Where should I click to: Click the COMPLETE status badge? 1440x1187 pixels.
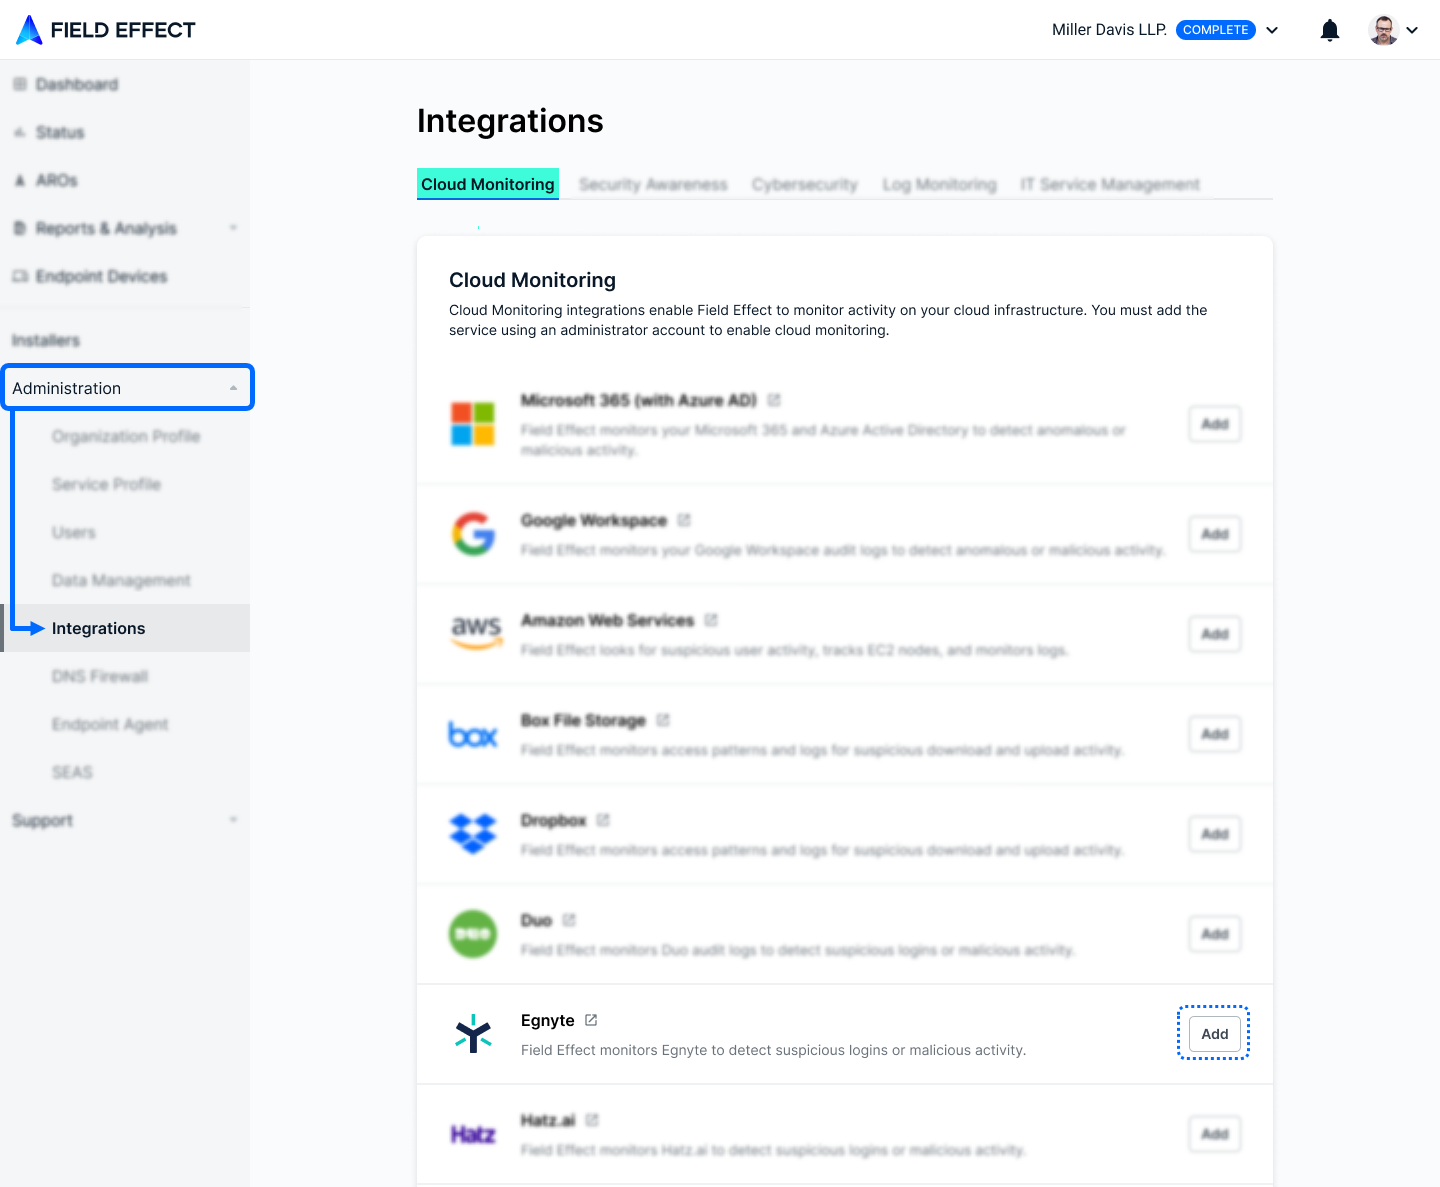pos(1216,30)
